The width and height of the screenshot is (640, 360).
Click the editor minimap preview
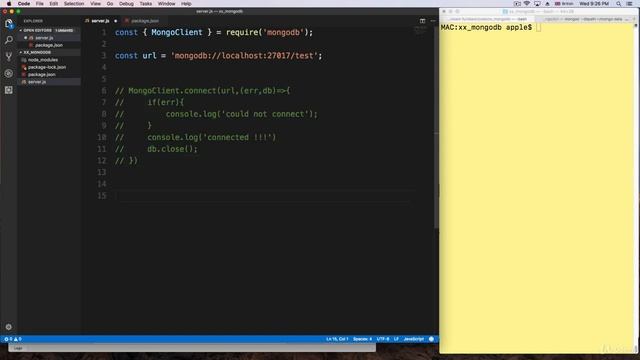[420, 31]
